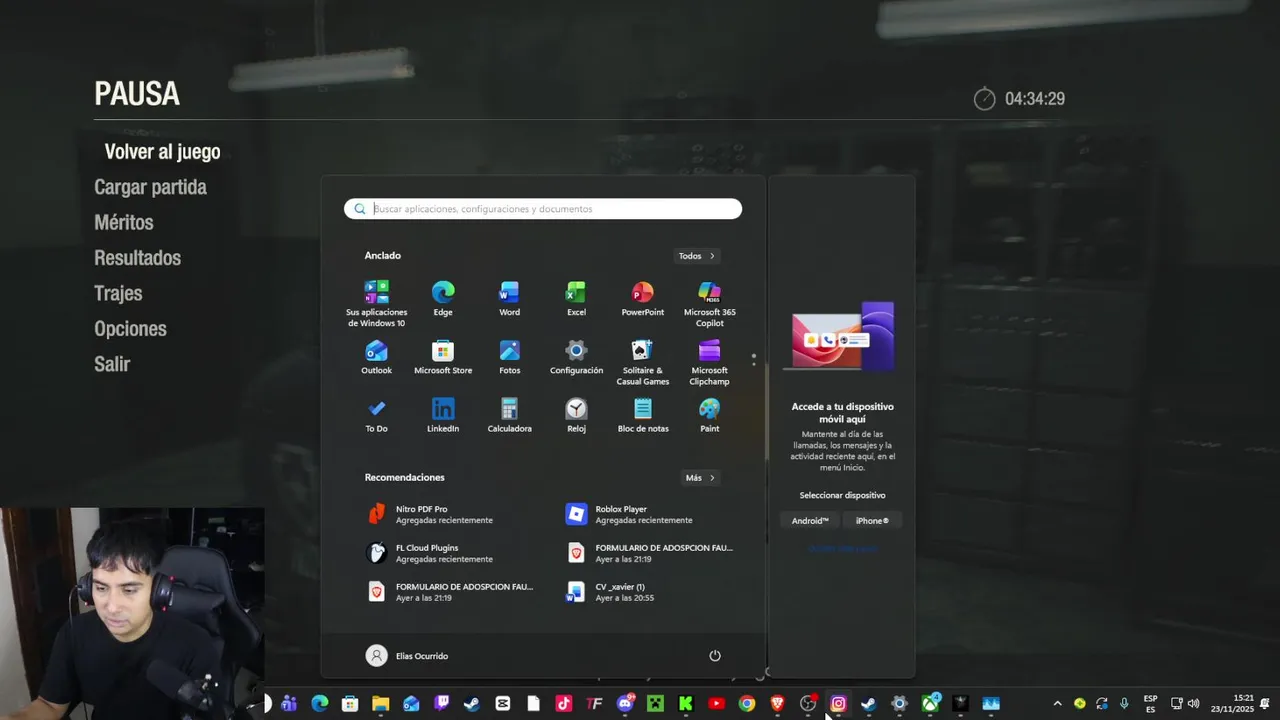
Task: Launch PowerPoint from Start menu
Action: (642, 299)
